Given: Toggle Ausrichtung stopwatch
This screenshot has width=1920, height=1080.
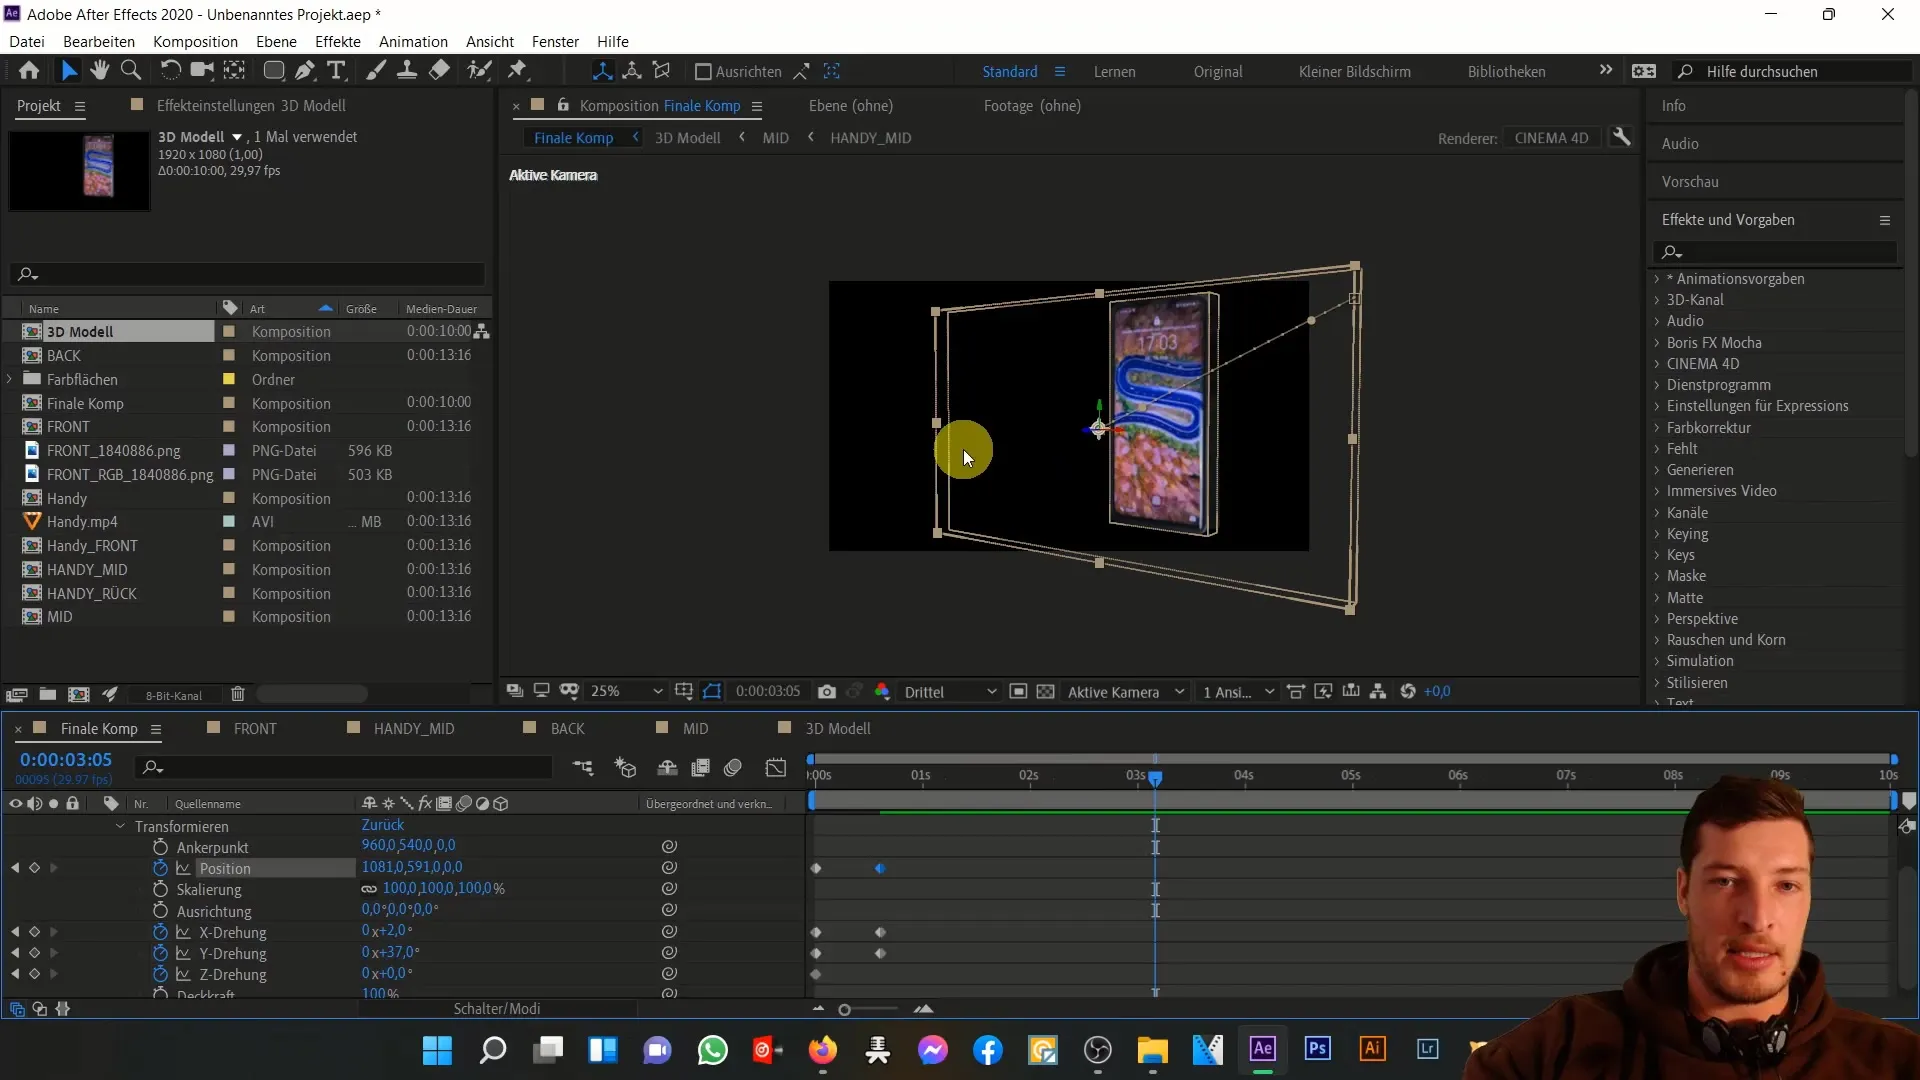Looking at the screenshot, I should click(160, 912).
